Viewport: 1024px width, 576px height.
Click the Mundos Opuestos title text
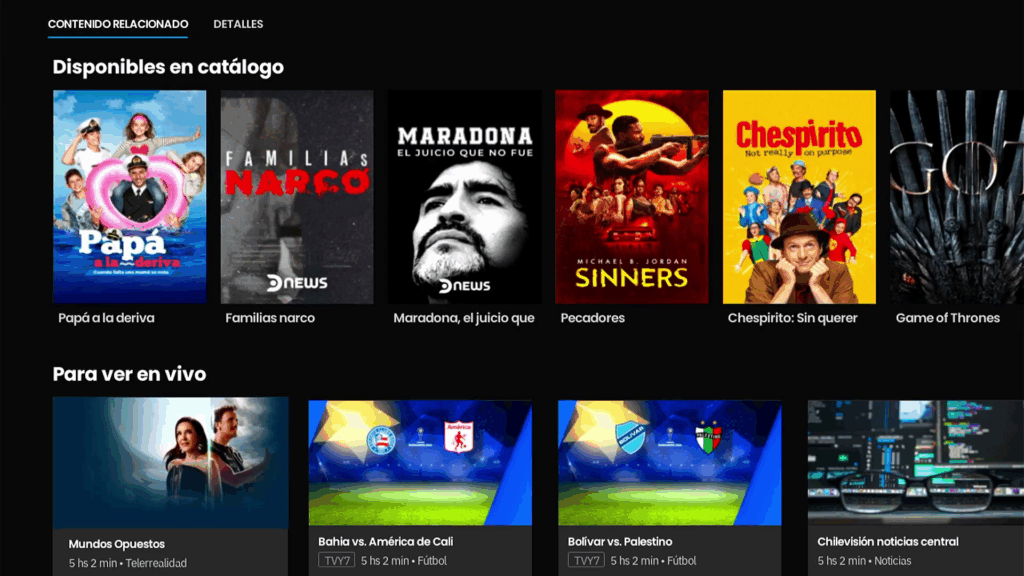click(116, 544)
